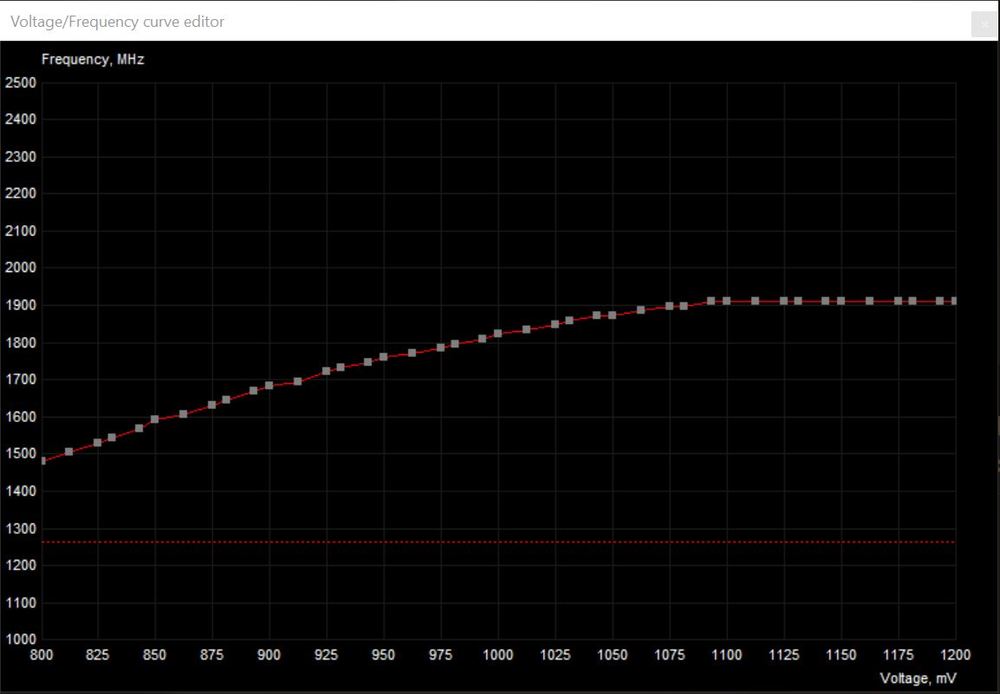1000x694 pixels.
Task: Close the Voltage/Frequency curve editor window
Action: click(982, 24)
